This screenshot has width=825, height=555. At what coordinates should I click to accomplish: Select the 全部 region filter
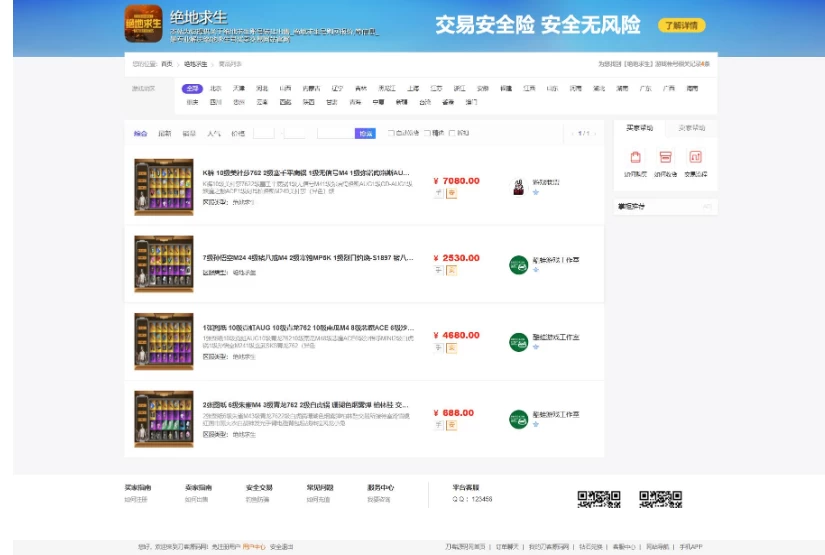coord(192,88)
